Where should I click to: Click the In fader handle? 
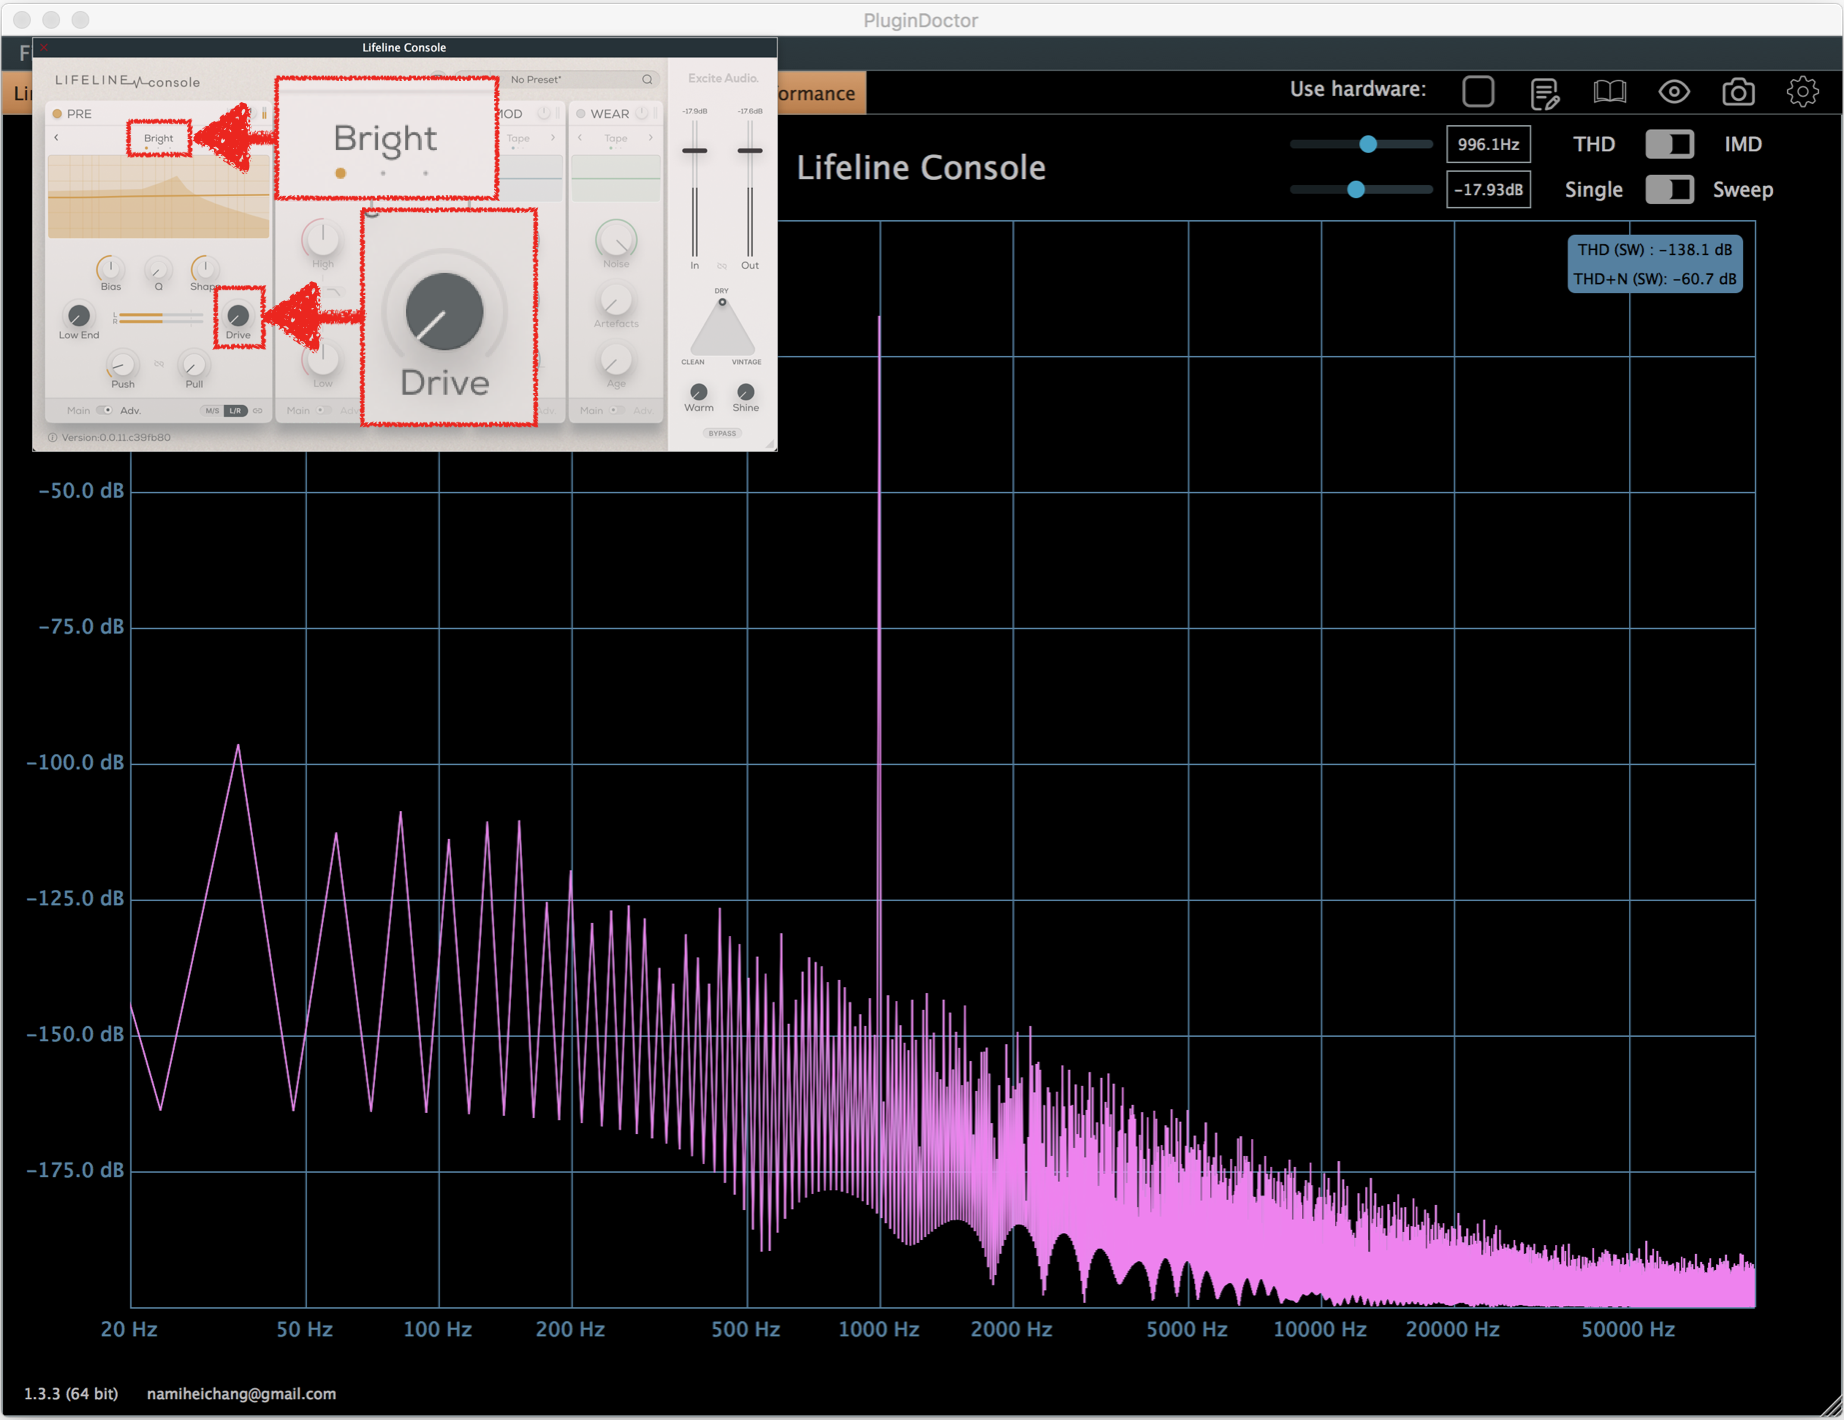click(695, 151)
